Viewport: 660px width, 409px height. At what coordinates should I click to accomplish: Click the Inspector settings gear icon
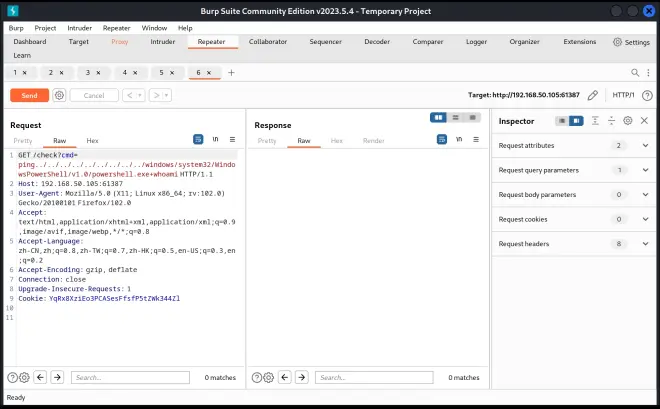pyautogui.click(x=627, y=121)
